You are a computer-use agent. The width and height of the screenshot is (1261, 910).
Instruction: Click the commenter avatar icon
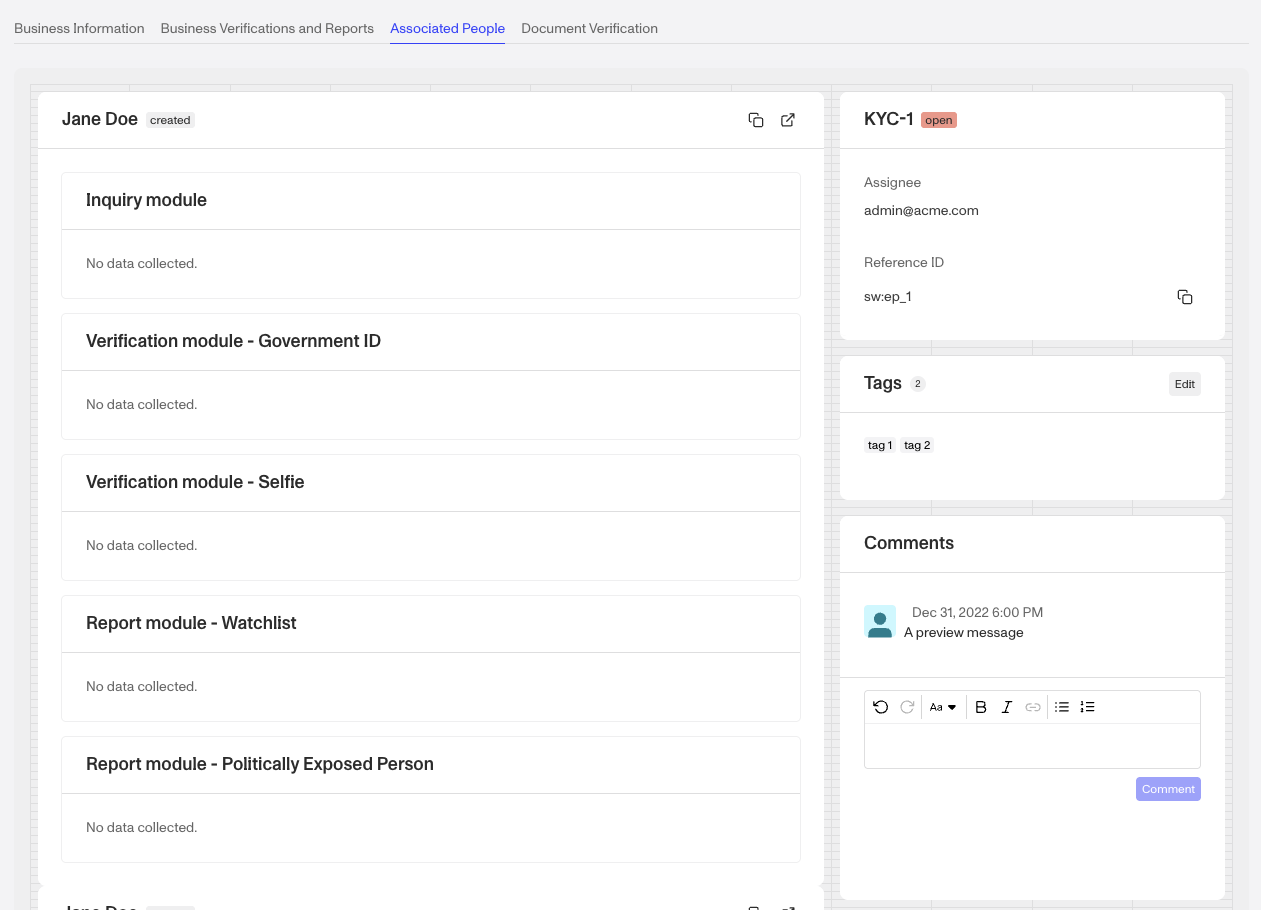click(x=880, y=622)
